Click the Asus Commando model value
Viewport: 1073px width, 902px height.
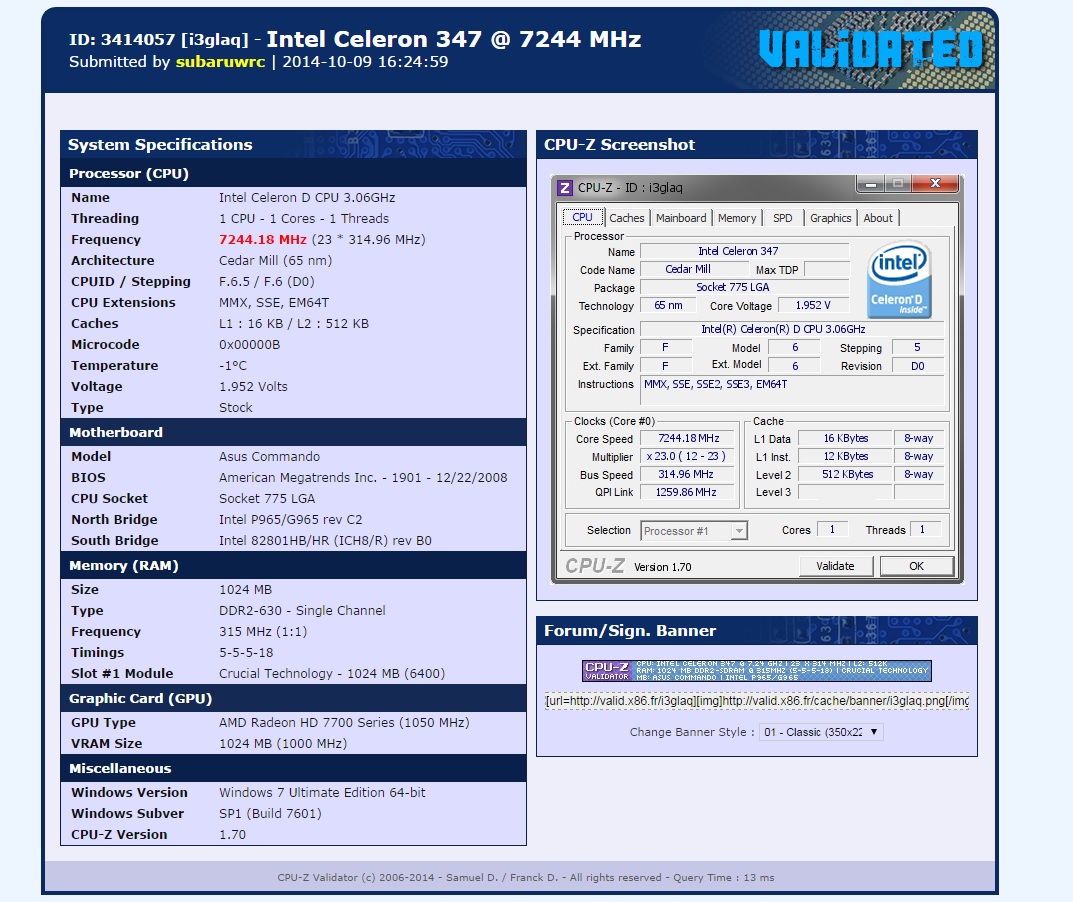(270, 456)
